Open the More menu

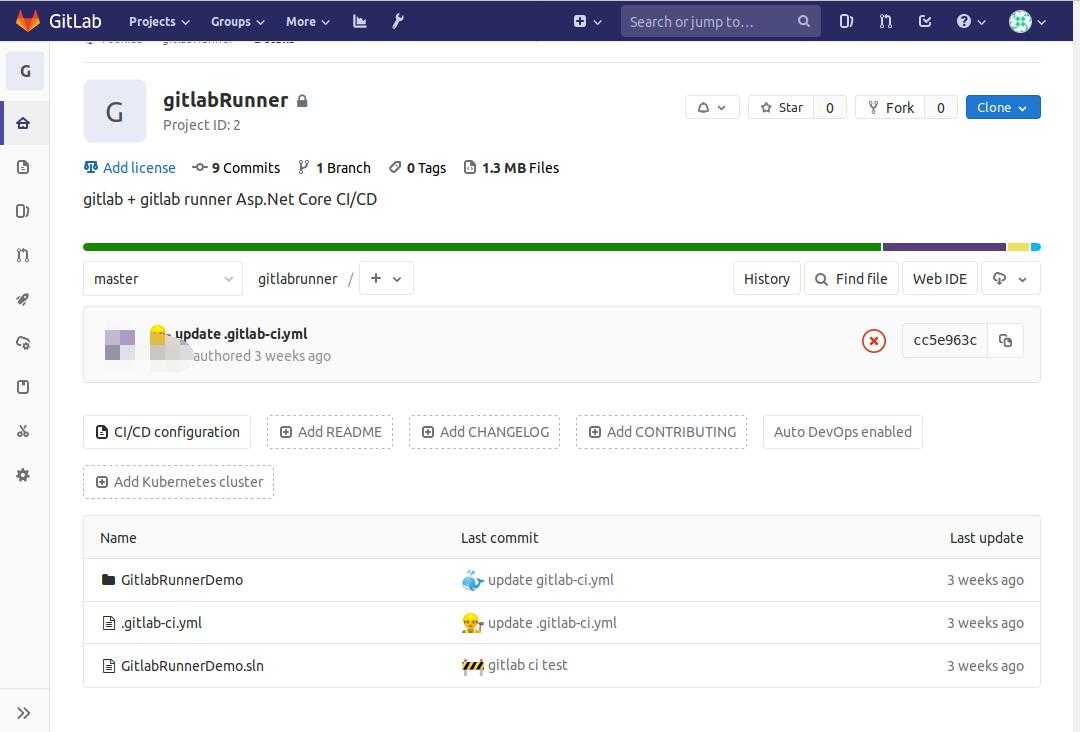pos(308,21)
